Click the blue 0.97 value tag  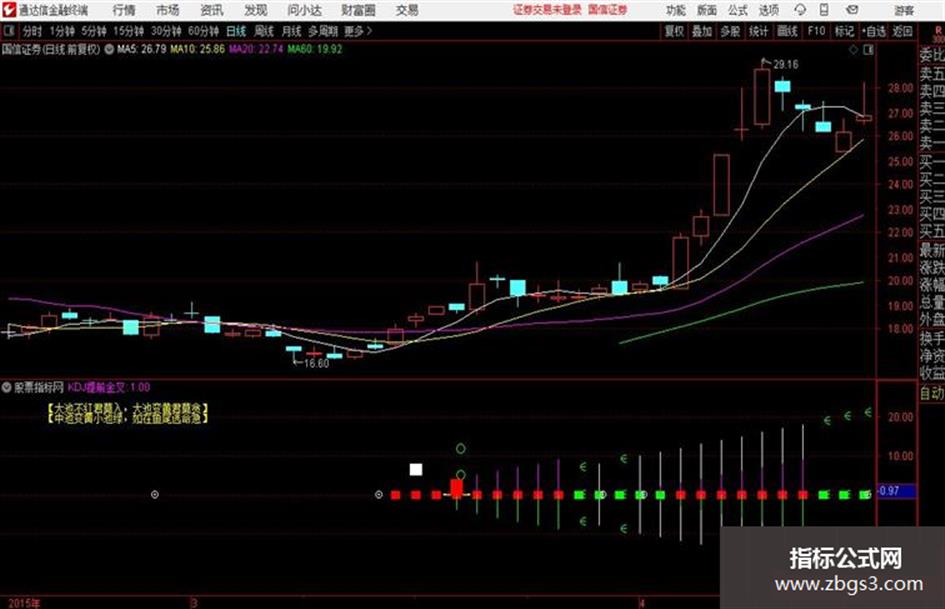pos(898,491)
